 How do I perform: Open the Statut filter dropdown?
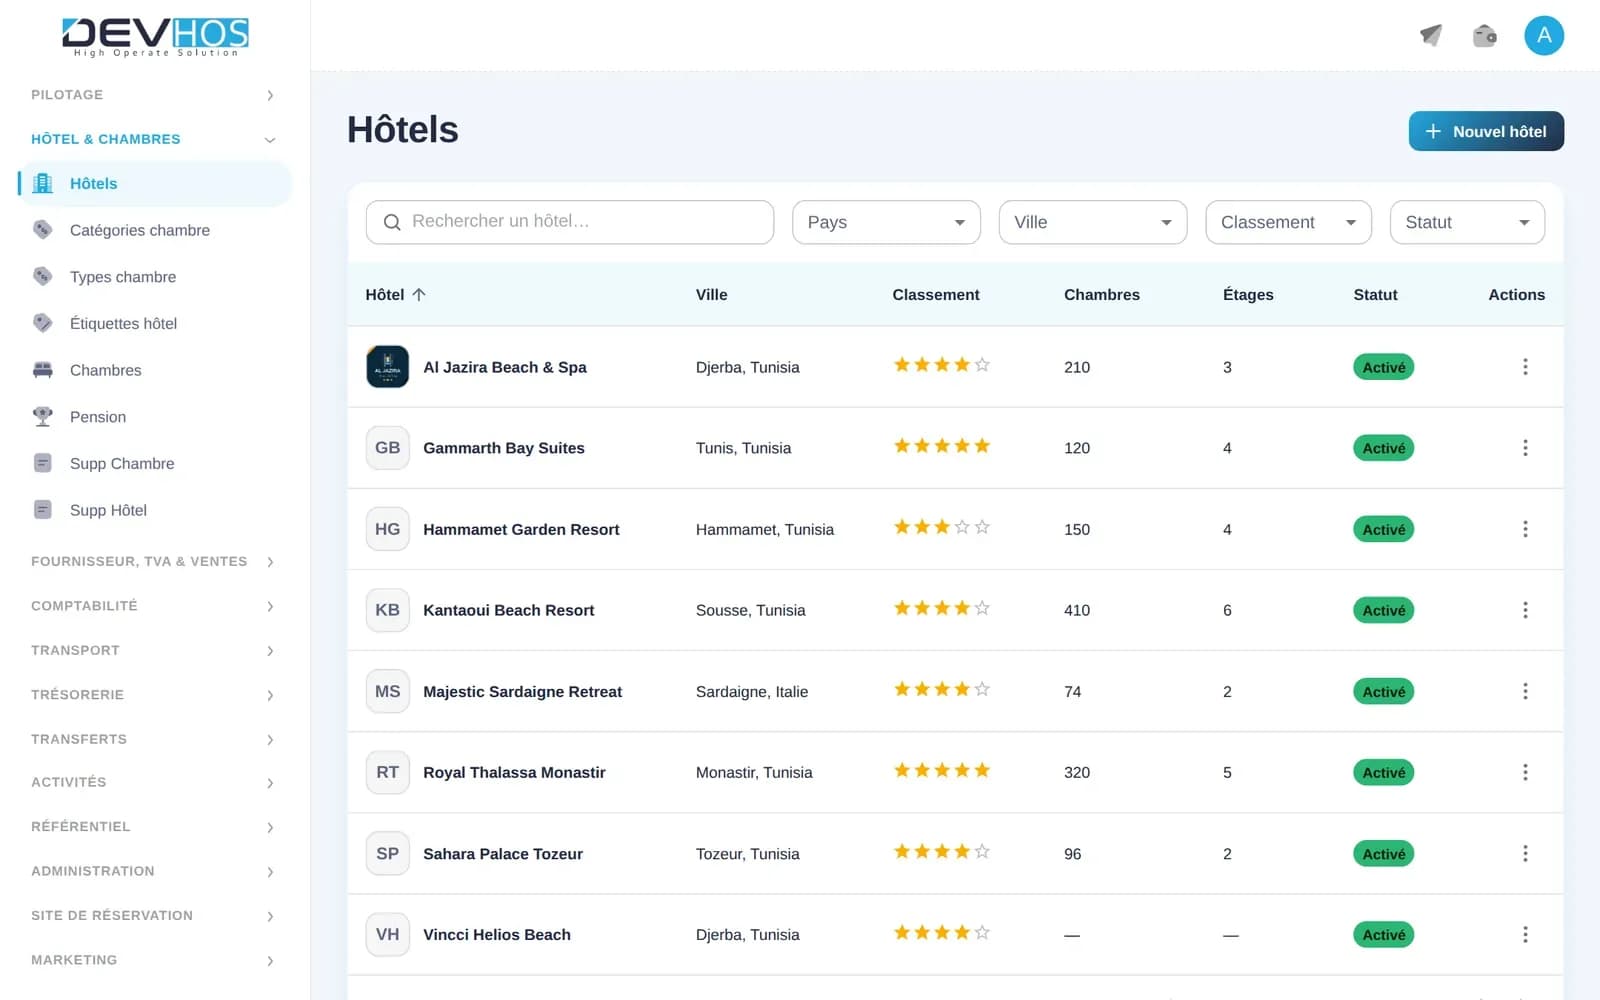[x=1467, y=222]
